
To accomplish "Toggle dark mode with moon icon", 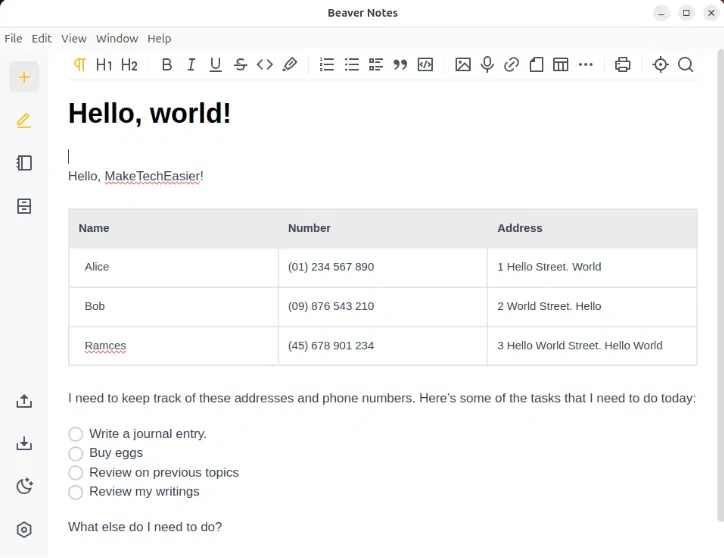I will [24, 487].
